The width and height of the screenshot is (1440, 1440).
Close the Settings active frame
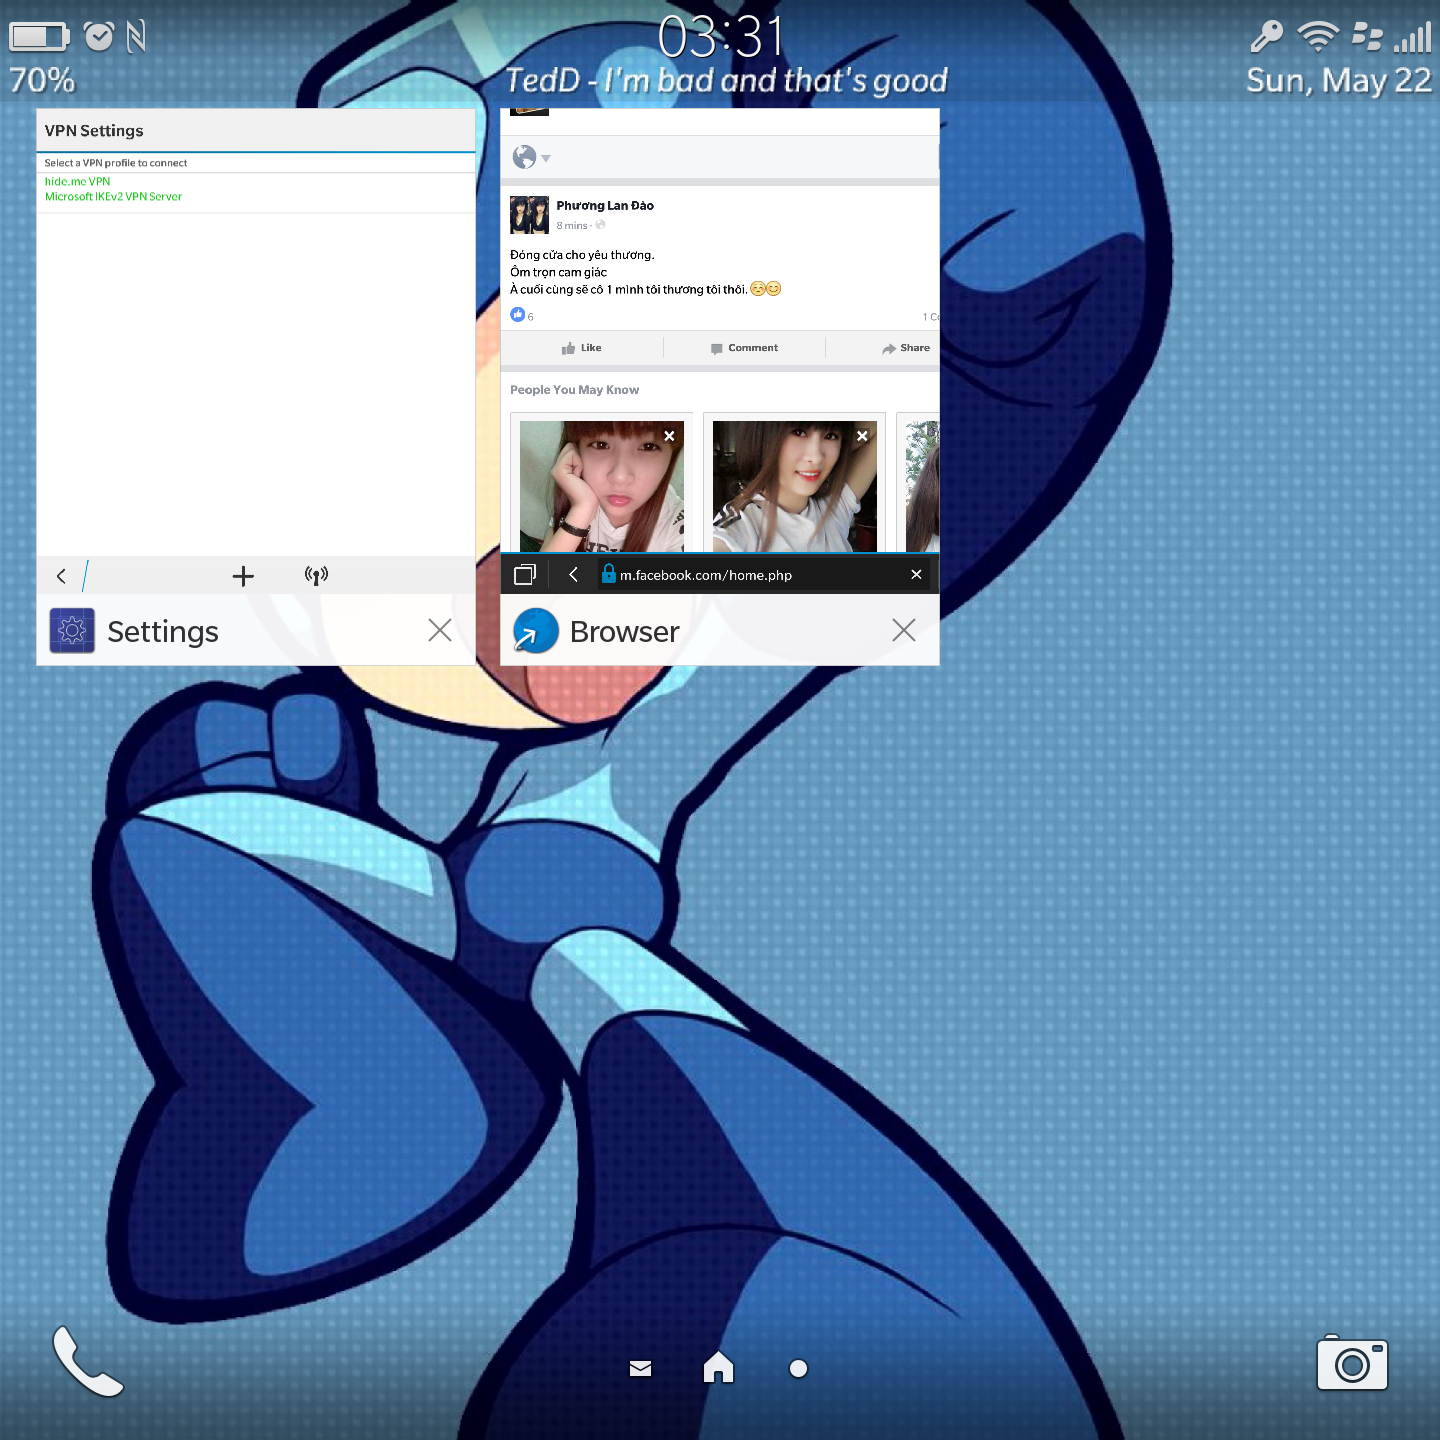[x=440, y=630]
